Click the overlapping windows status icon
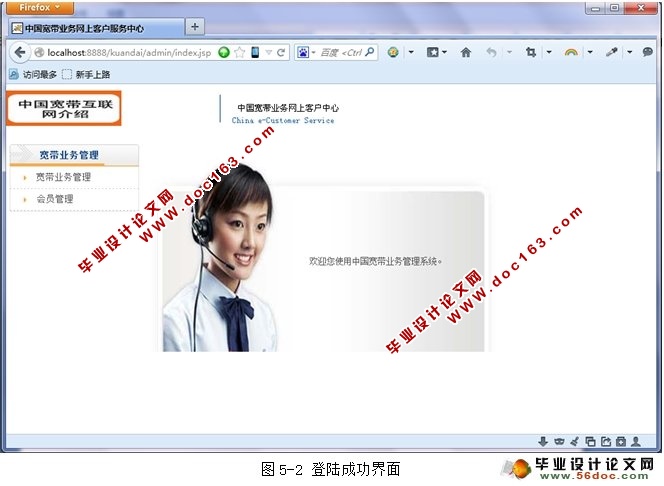 pyautogui.click(x=590, y=442)
